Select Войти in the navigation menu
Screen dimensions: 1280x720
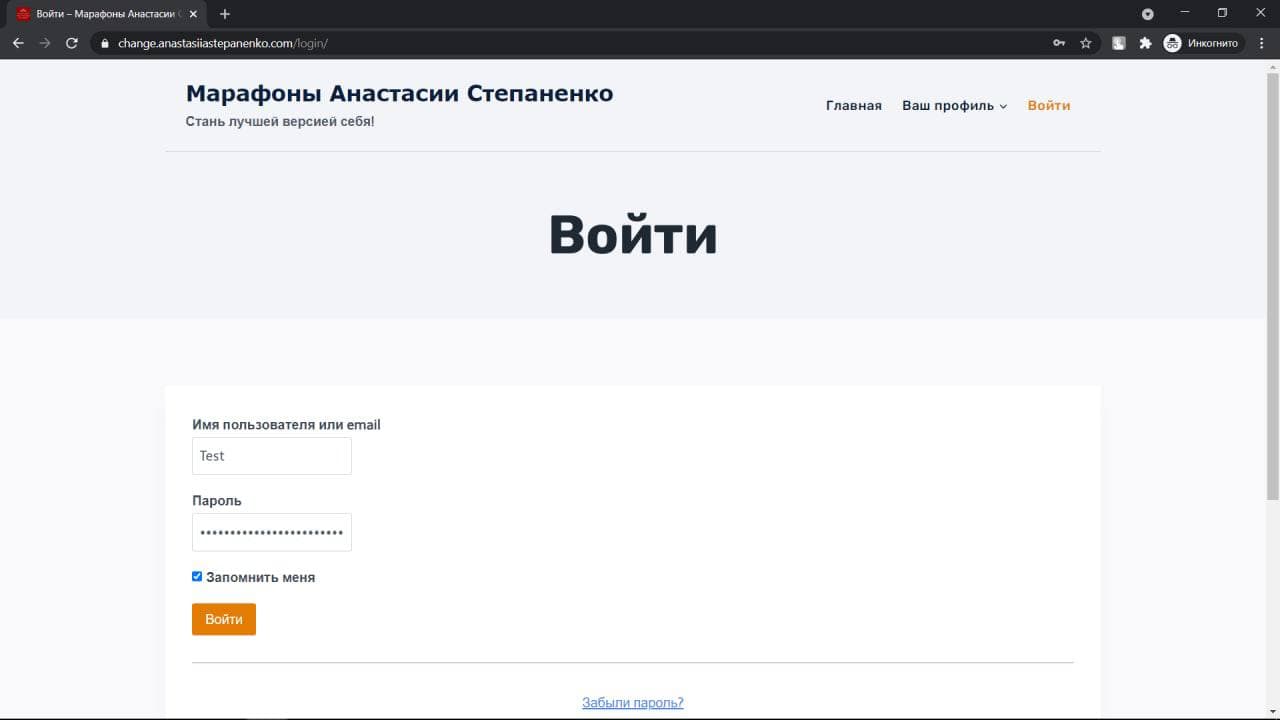tap(1048, 106)
